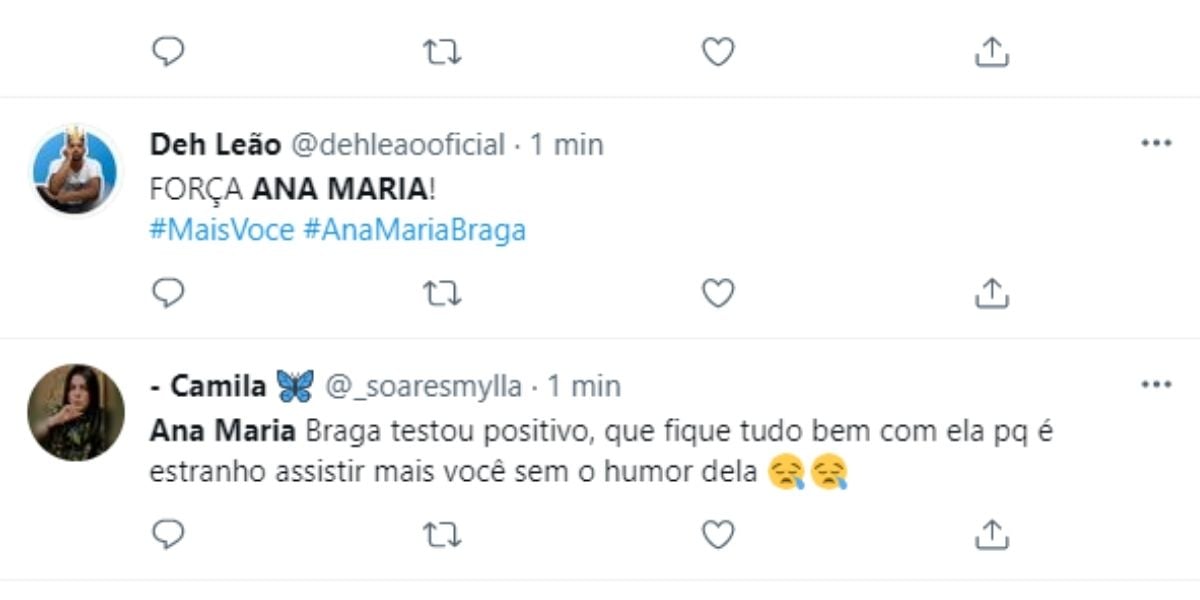Viewport: 1200px width, 600px height.
Task: Like the topmost partially visible tweet
Action: click(x=718, y=52)
